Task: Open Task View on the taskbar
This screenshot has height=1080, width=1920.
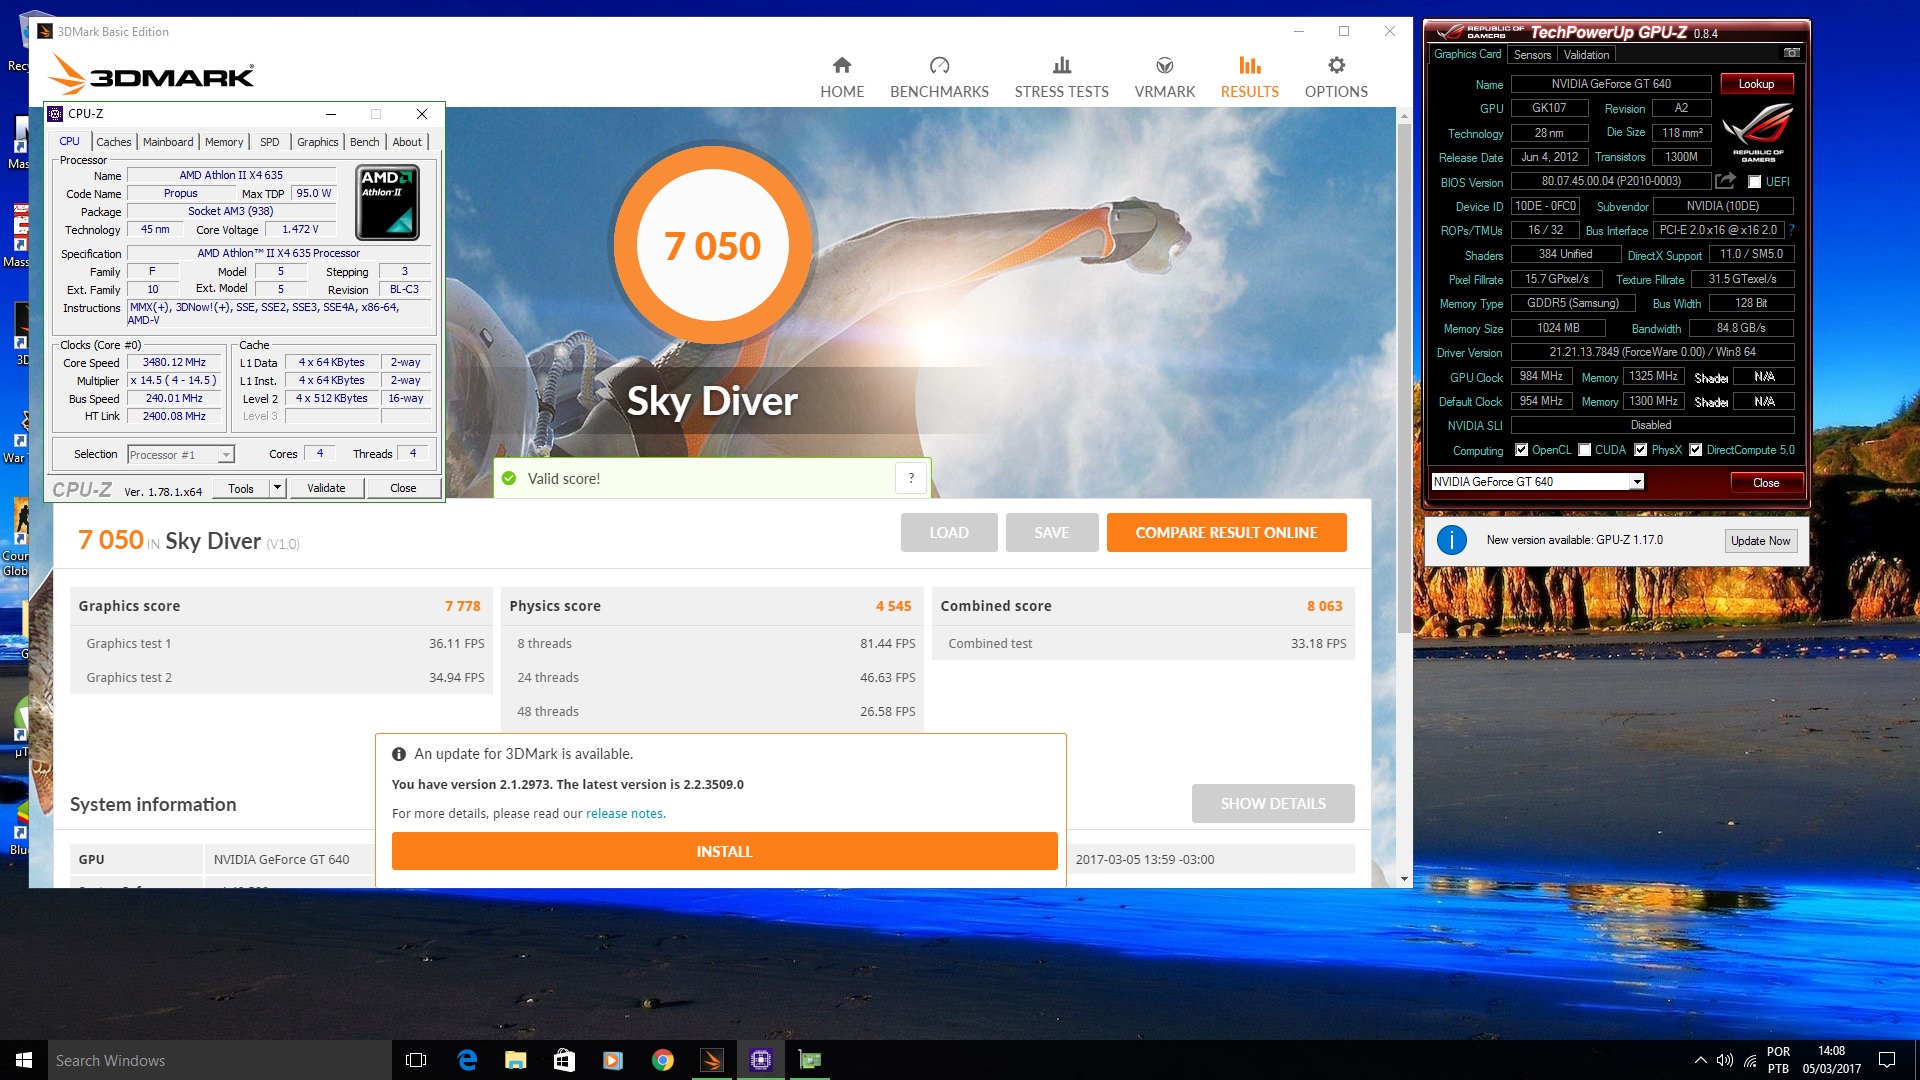Action: click(416, 1060)
